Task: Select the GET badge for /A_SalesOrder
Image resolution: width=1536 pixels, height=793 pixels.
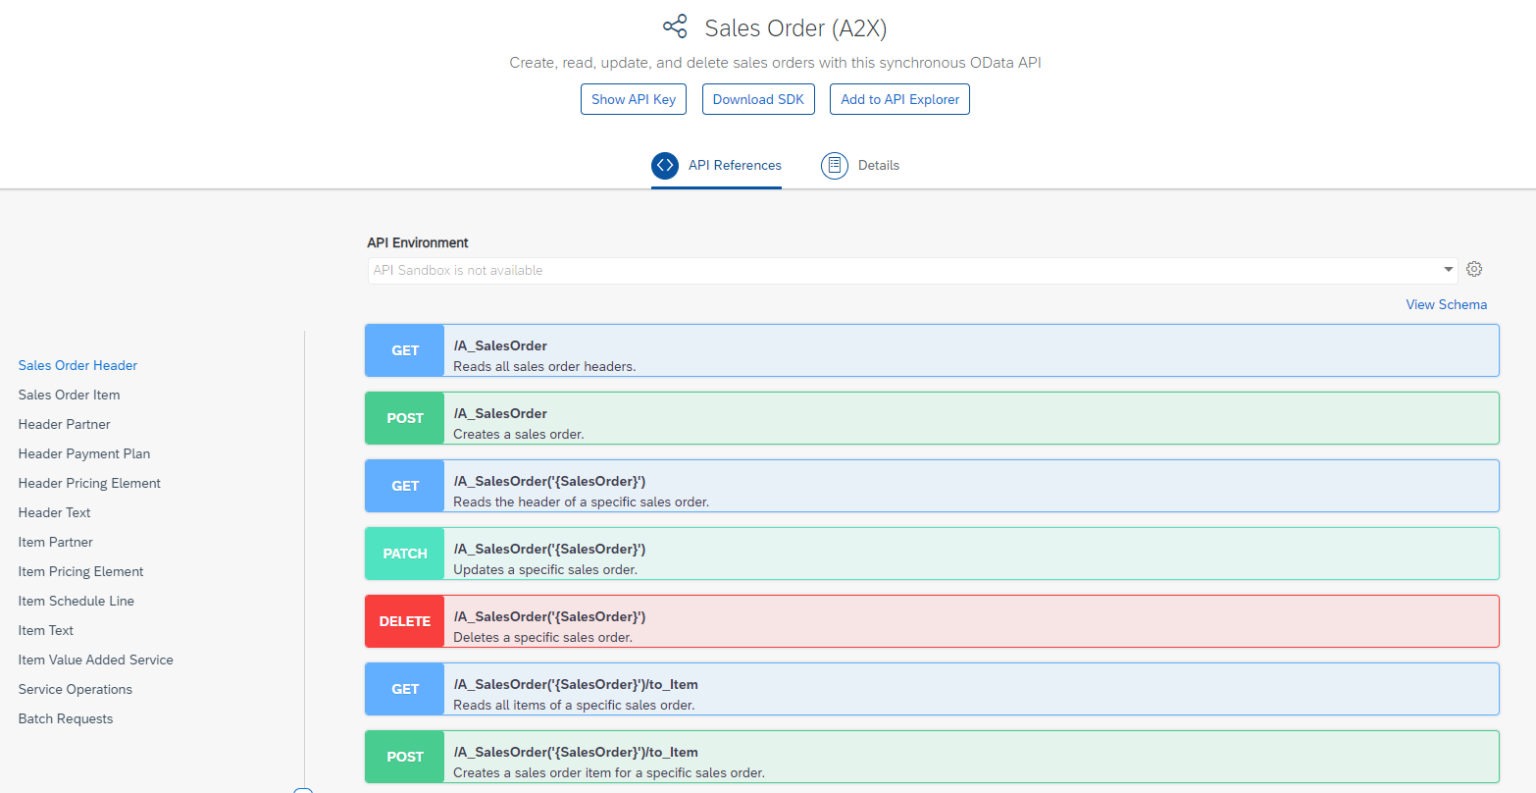Action: click(x=404, y=350)
